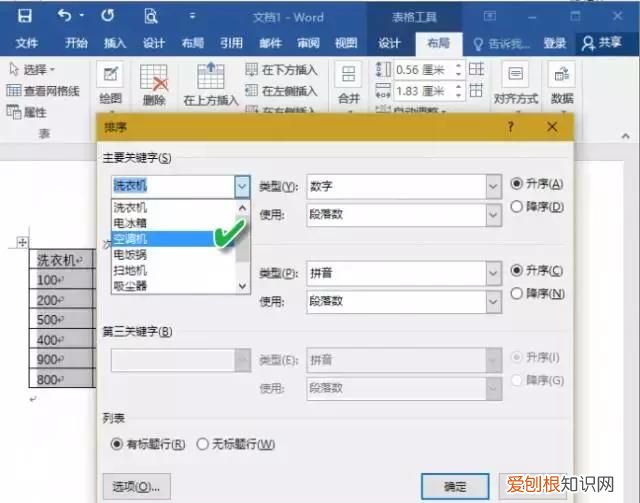The width and height of the screenshot is (640, 503).
Task: Click distribute rows icon
Action: tap(476, 69)
